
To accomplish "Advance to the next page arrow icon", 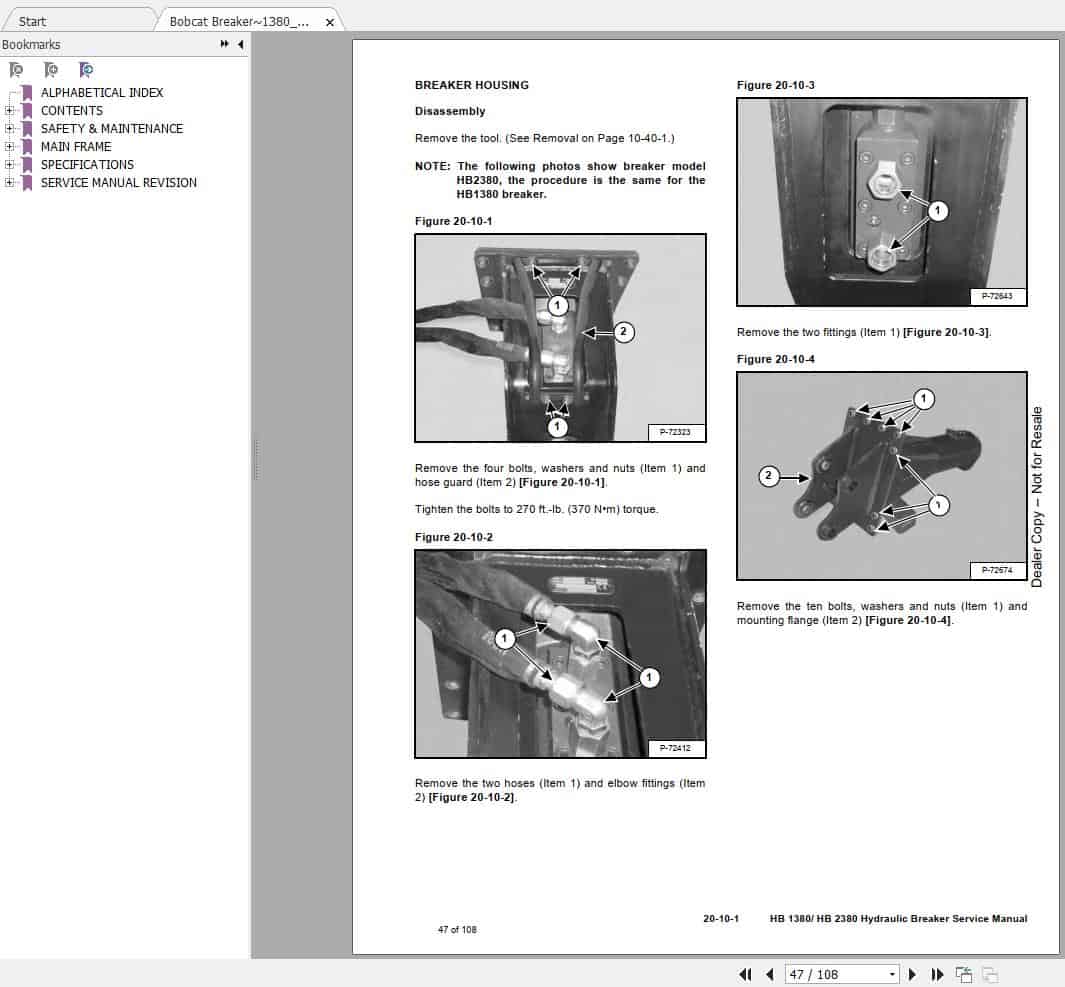I will pos(913,973).
